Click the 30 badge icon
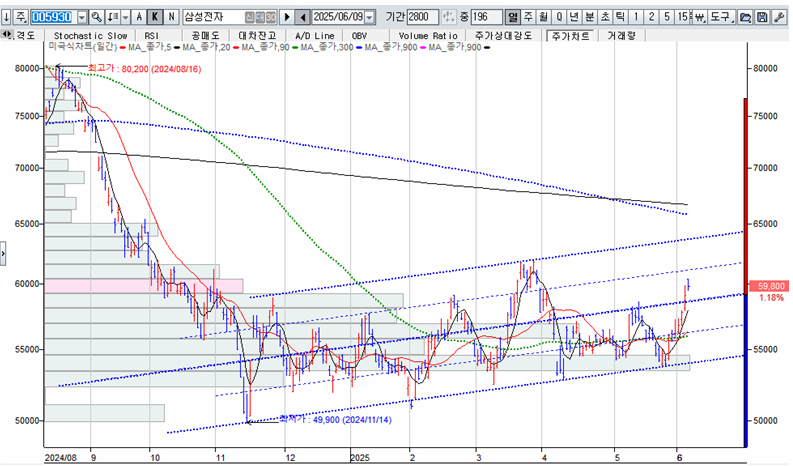This screenshot has height=466, width=793. (271, 18)
